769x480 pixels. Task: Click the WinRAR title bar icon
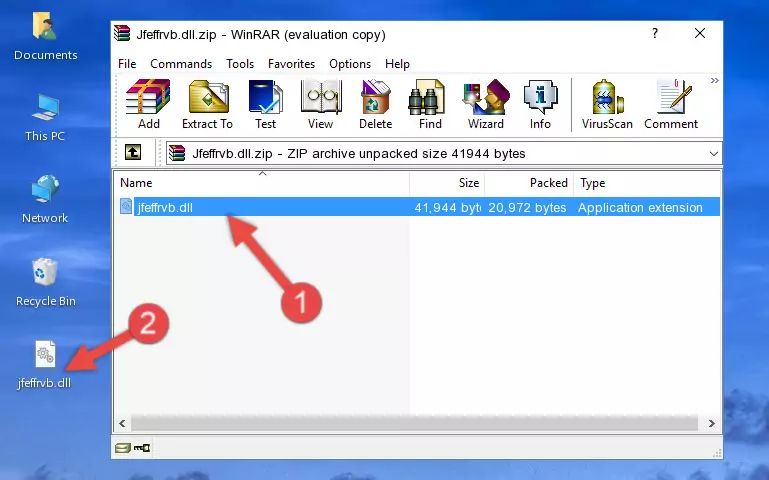coord(123,34)
